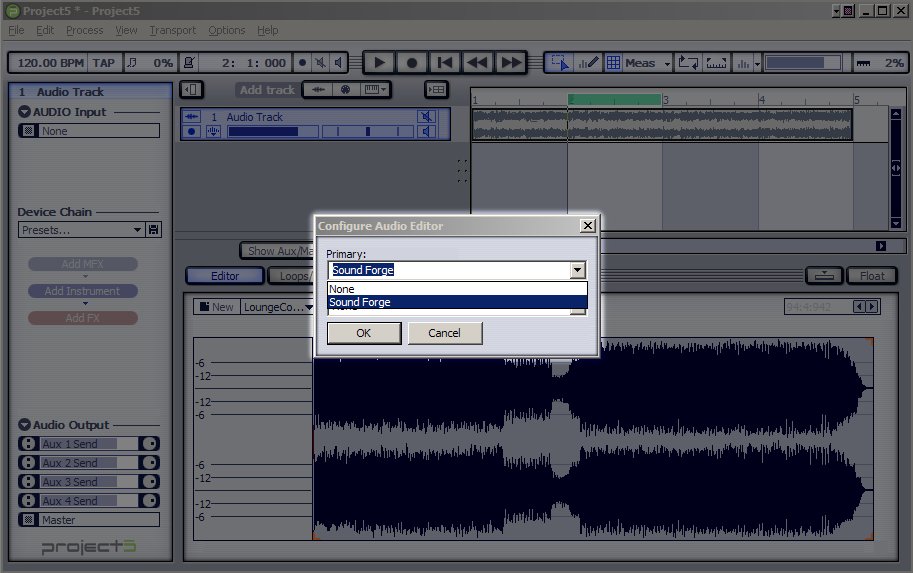Open the Master output selector
The image size is (913, 573).
89,519
